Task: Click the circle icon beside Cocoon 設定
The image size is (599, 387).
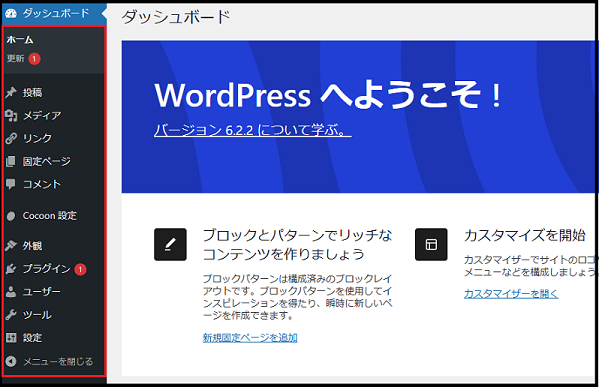Action: [x=11, y=216]
